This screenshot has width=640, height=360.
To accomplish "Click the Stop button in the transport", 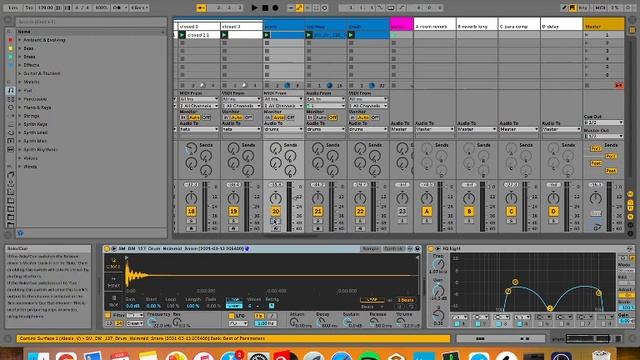I will [x=265, y=7].
